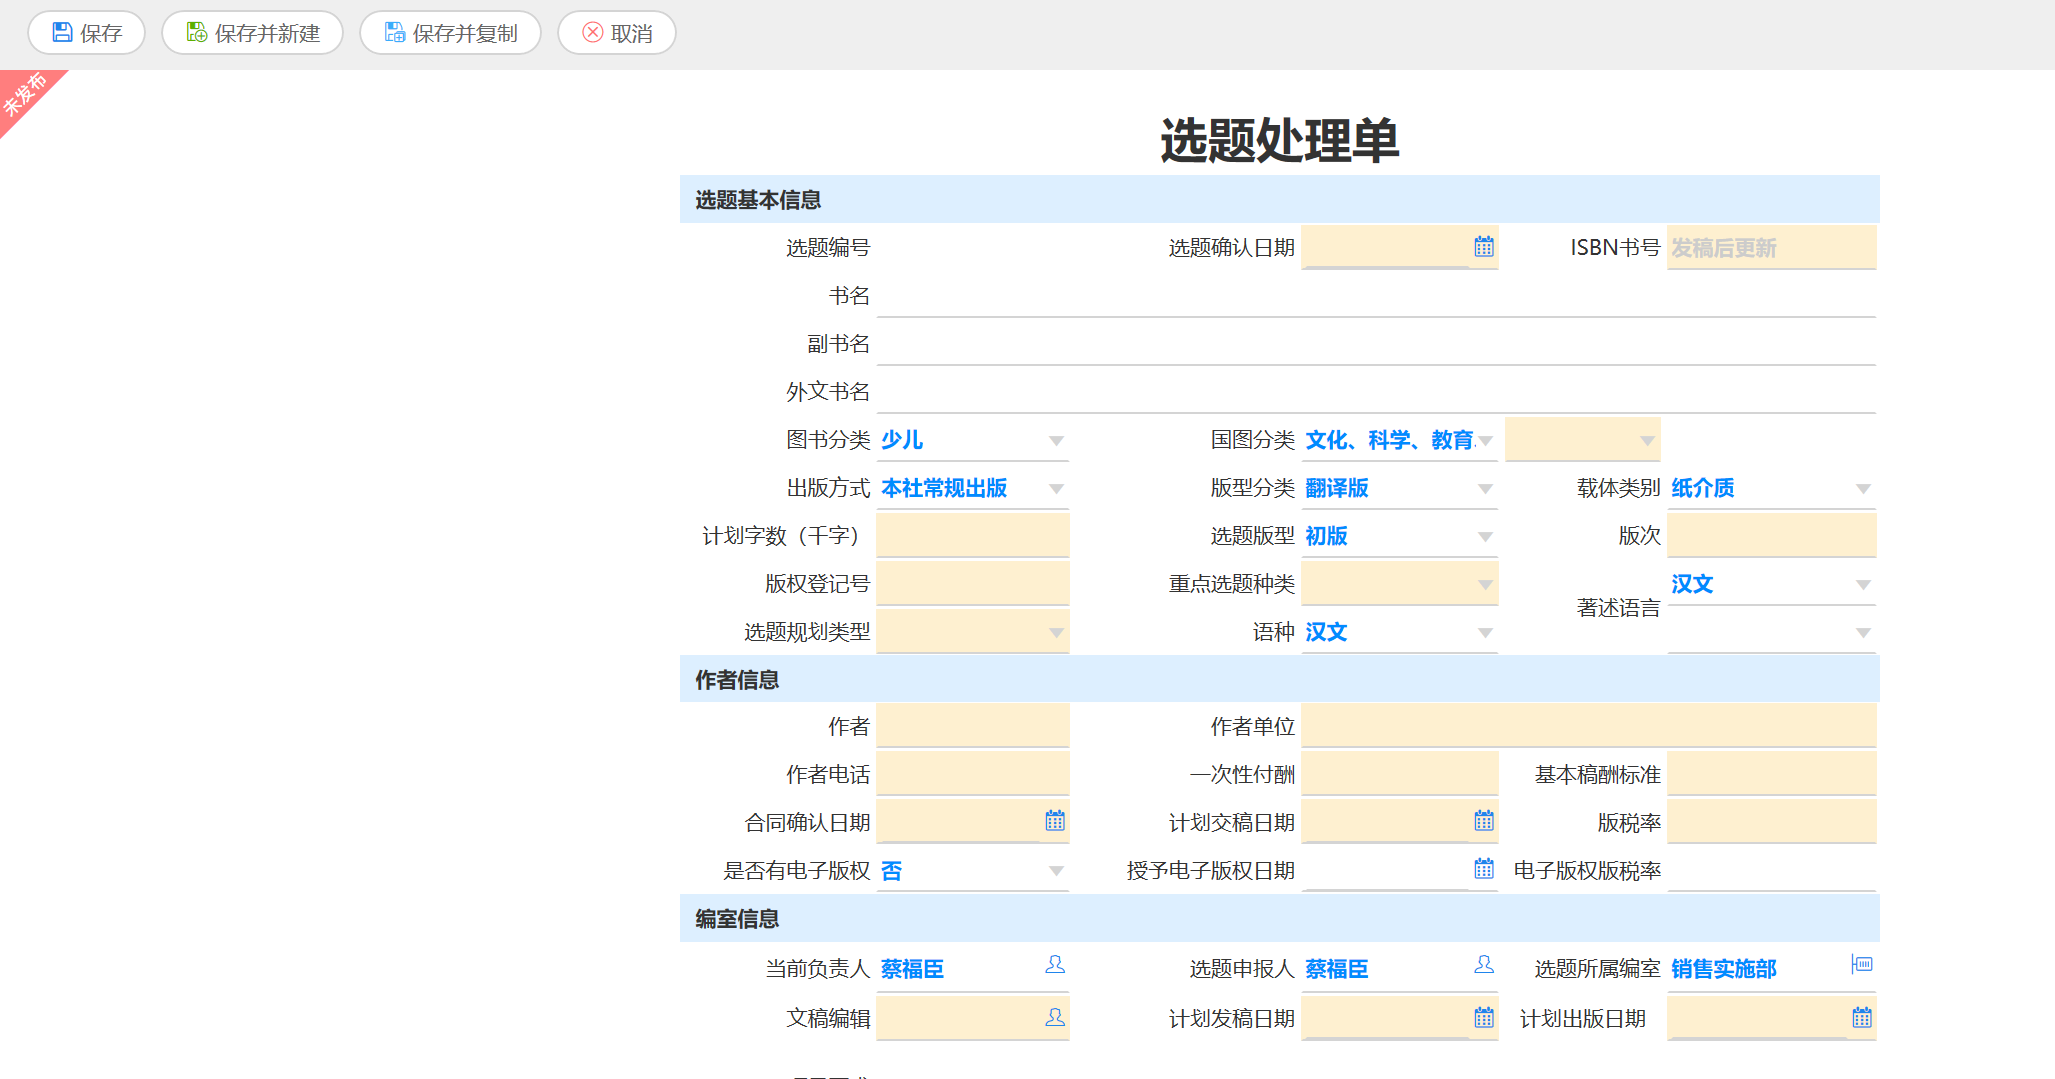Expand the 载体类别 dropdown
Viewport: 2055px width, 1079px height.
(1863, 489)
